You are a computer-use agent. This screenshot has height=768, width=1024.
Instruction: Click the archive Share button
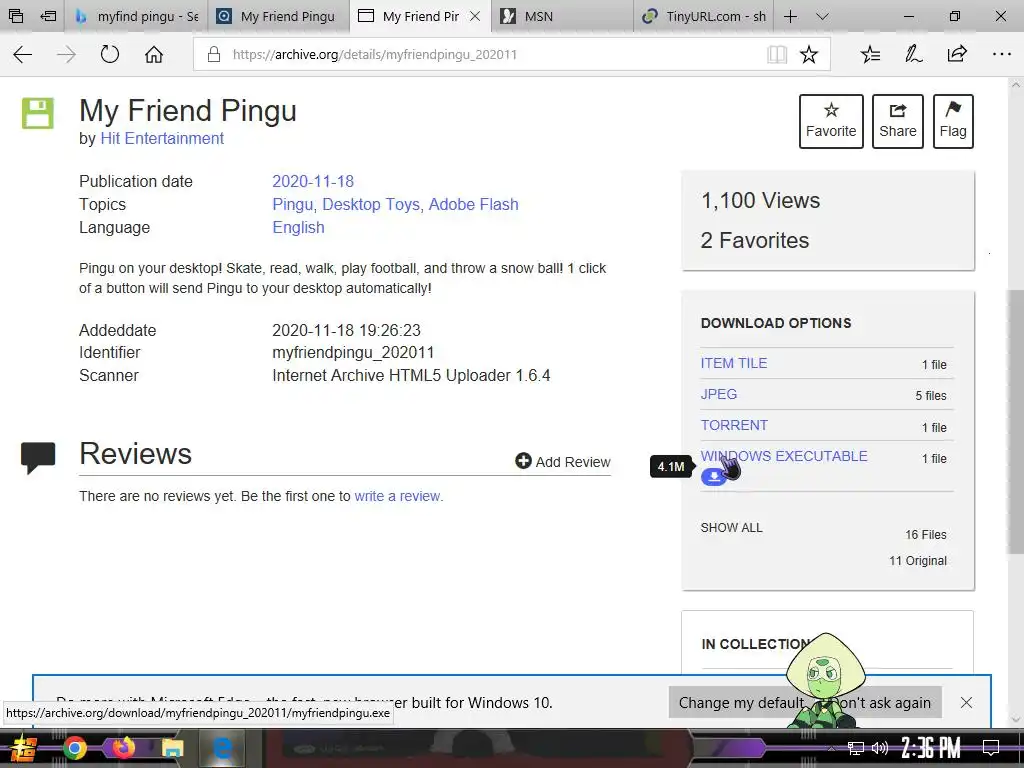898,121
